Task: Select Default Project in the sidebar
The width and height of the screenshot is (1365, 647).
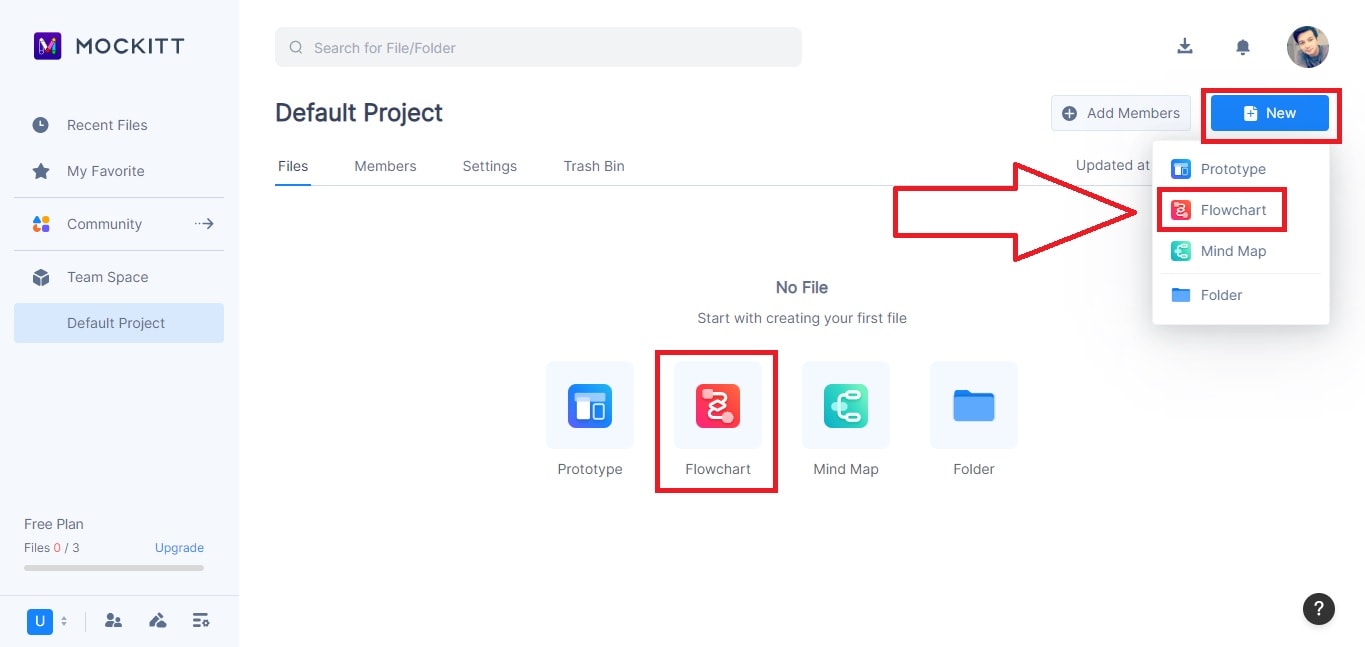Action: (x=119, y=323)
